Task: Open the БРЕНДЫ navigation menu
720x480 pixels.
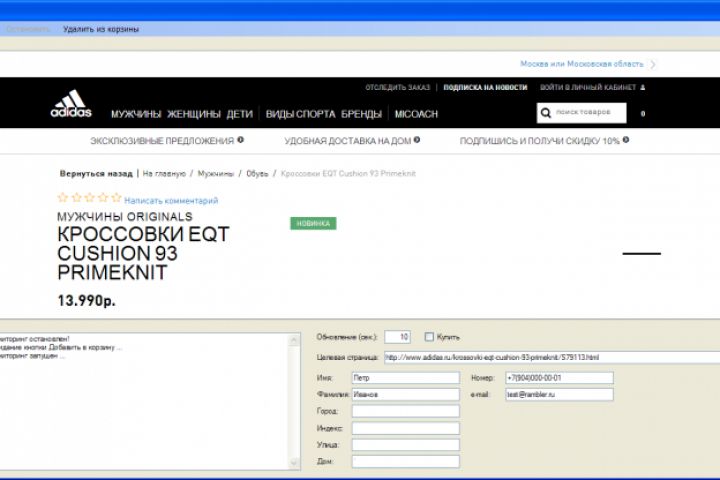Action: tap(361, 114)
